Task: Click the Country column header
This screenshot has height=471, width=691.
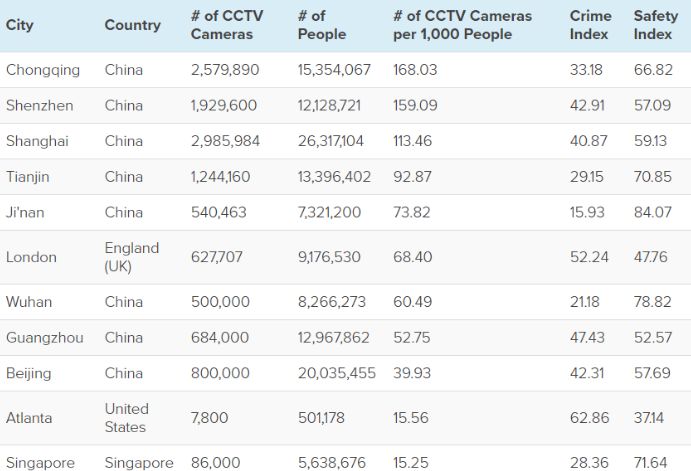Action: [x=132, y=25]
